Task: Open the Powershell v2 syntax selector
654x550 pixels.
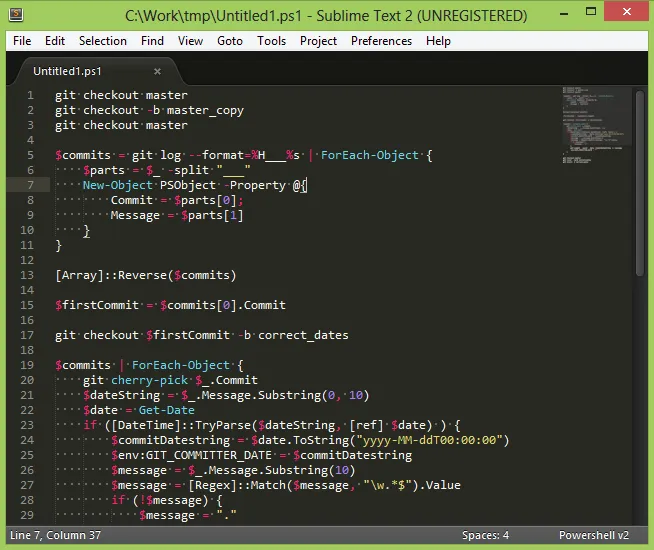Action: click(x=593, y=535)
